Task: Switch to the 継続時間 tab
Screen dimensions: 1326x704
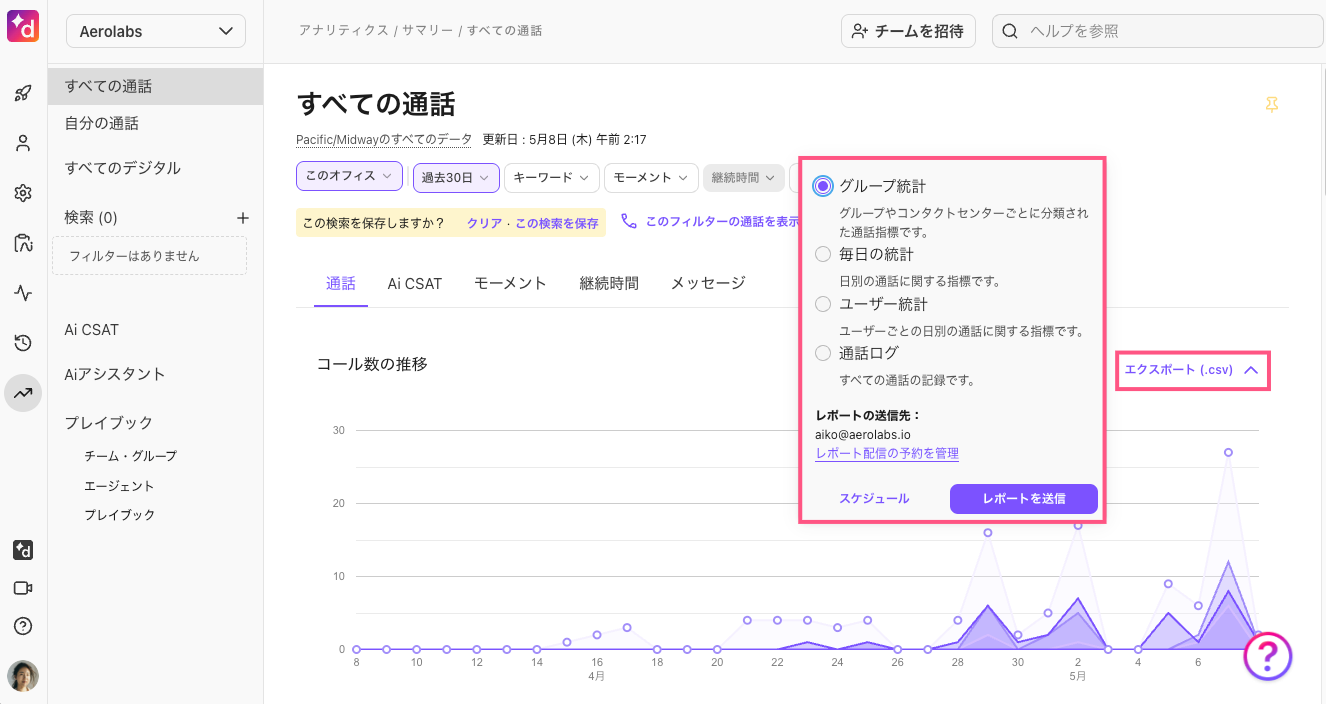Action: click(x=609, y=283)
